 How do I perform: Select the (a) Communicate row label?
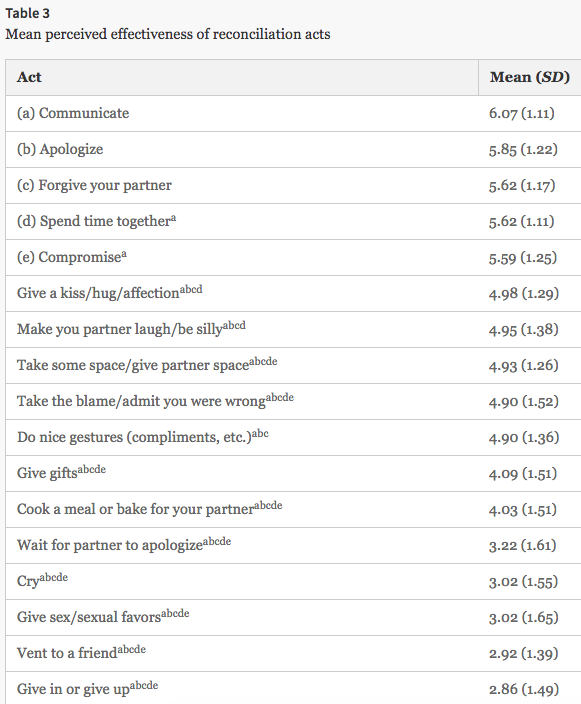tap(73, 113)
